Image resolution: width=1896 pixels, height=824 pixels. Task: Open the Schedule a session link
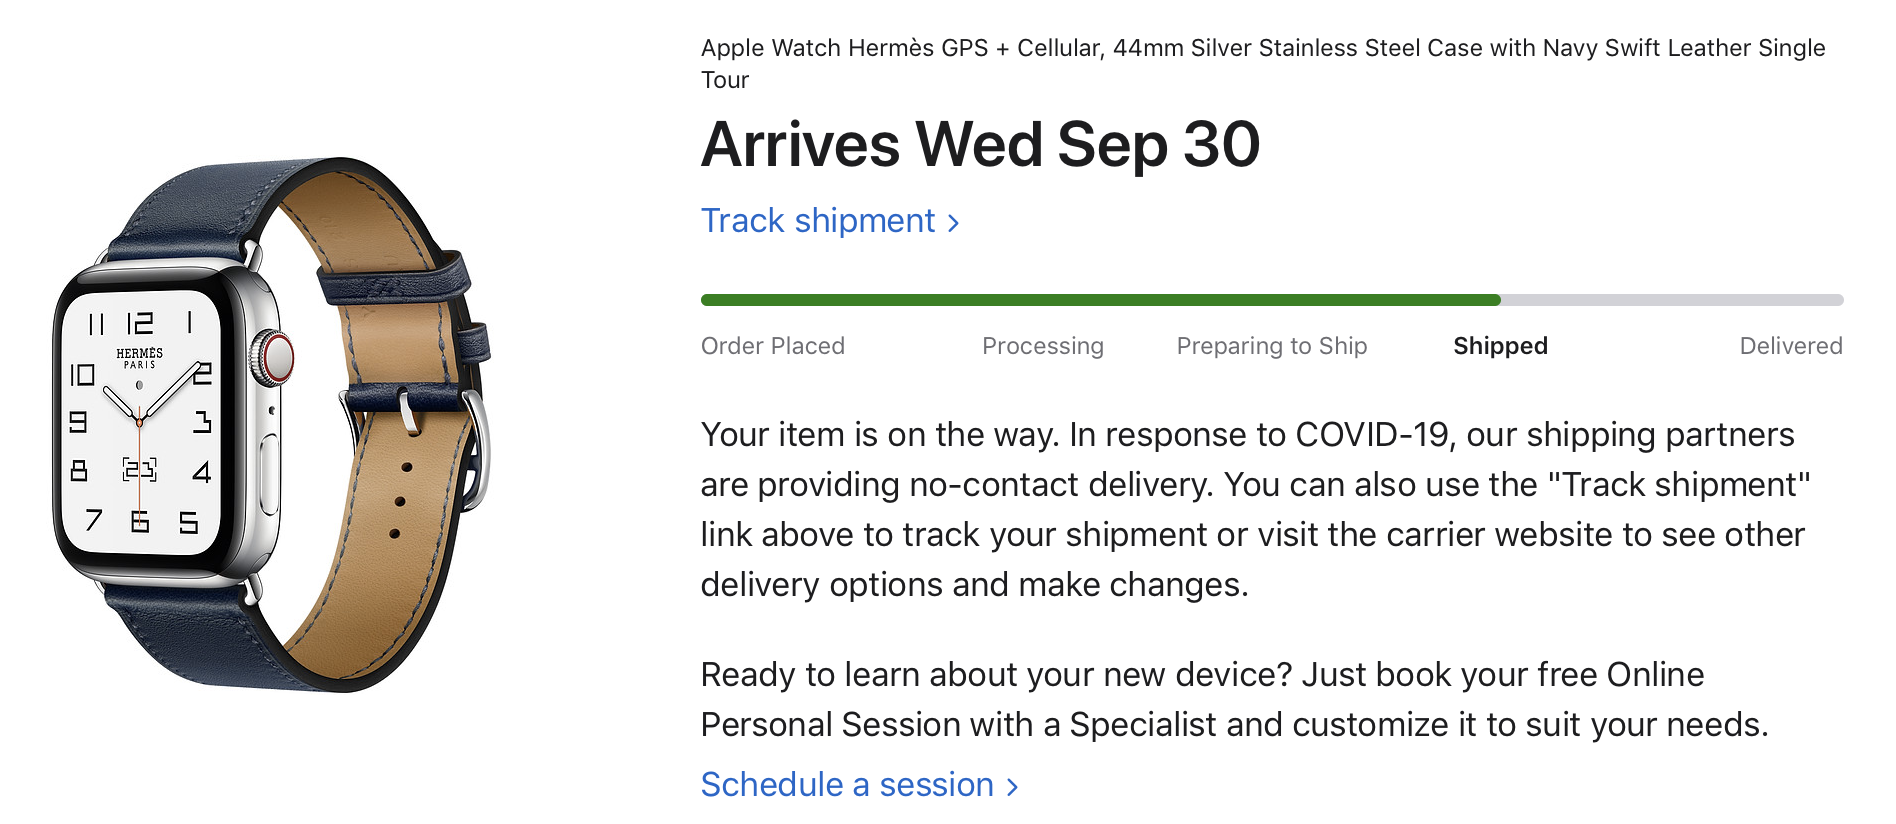[847, 785]
